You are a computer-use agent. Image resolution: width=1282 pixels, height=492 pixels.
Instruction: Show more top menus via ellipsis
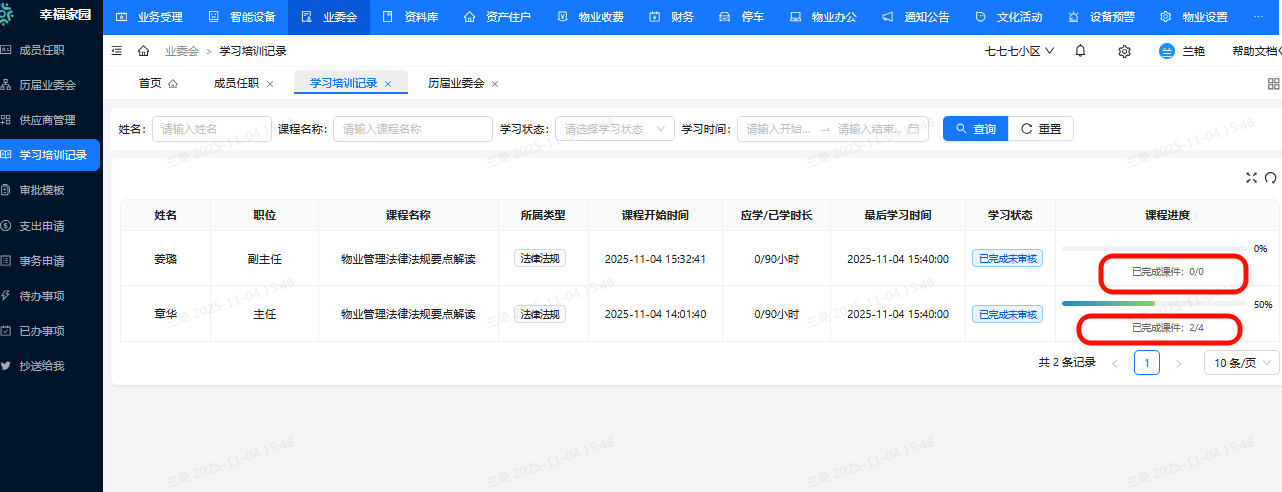pos(1259,17)
